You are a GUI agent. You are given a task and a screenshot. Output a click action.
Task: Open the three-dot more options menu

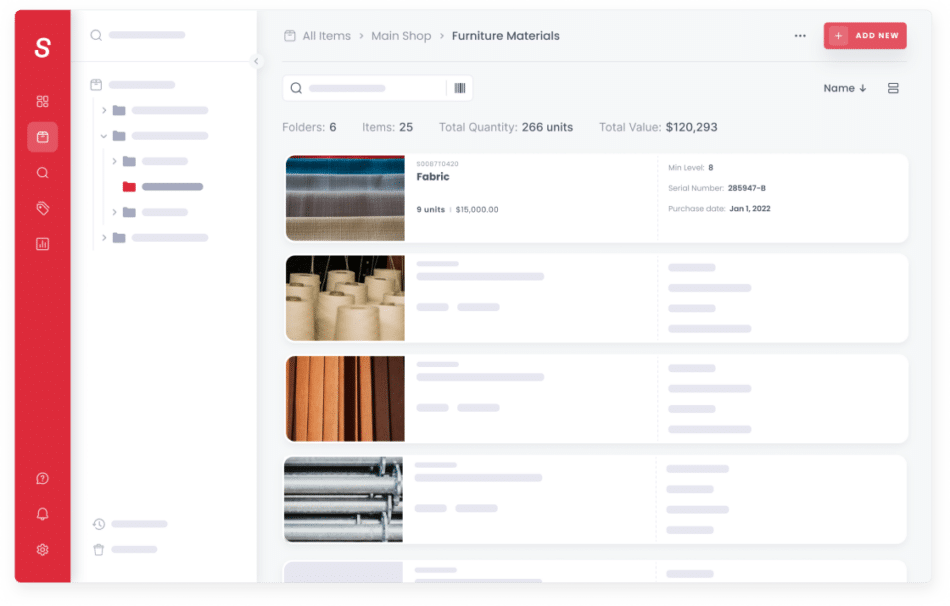(x=800, y=36)
